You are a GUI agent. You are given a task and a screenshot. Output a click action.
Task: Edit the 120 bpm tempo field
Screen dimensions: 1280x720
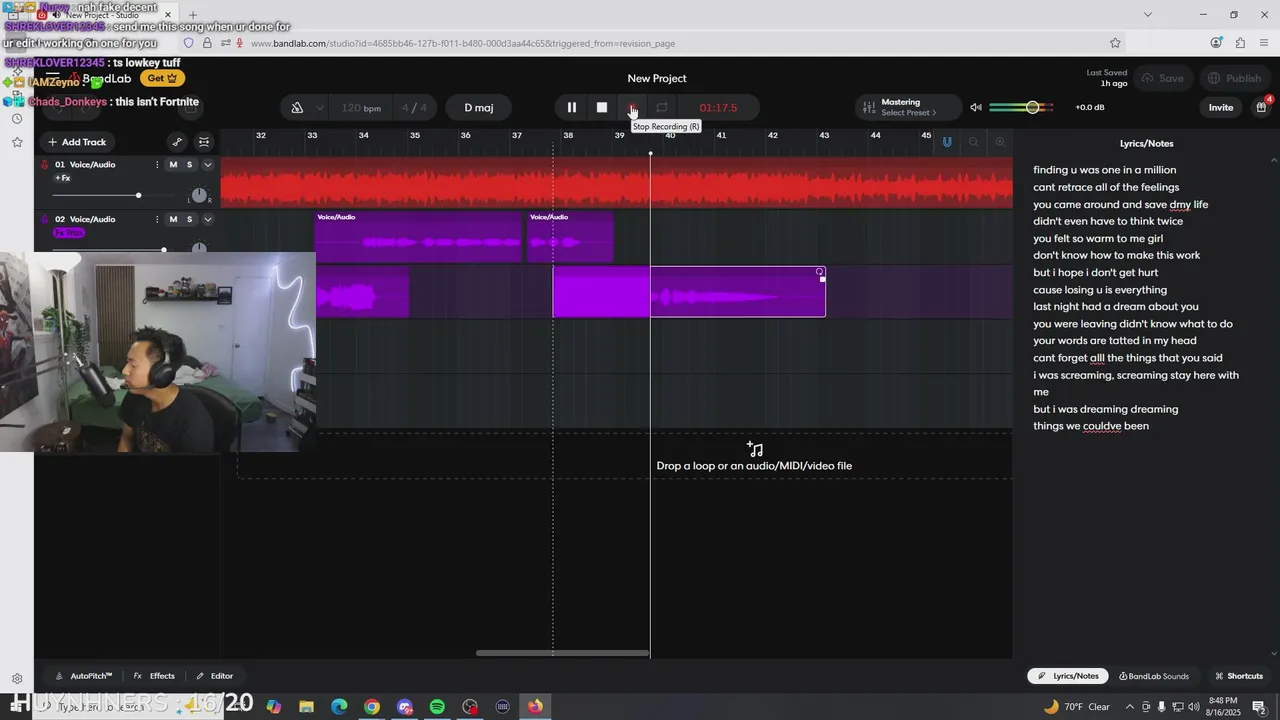(x=361, y=108)
